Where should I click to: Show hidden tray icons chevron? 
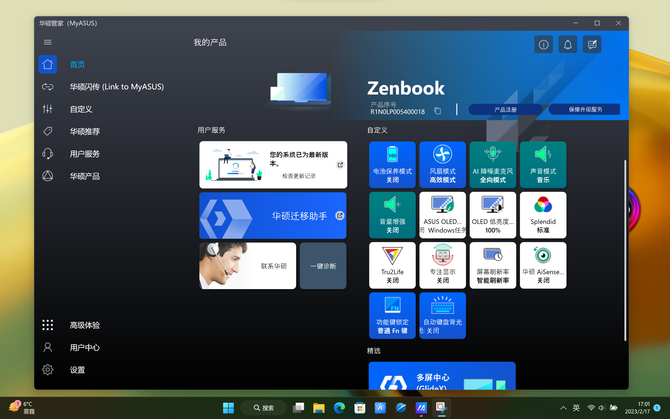563,408
